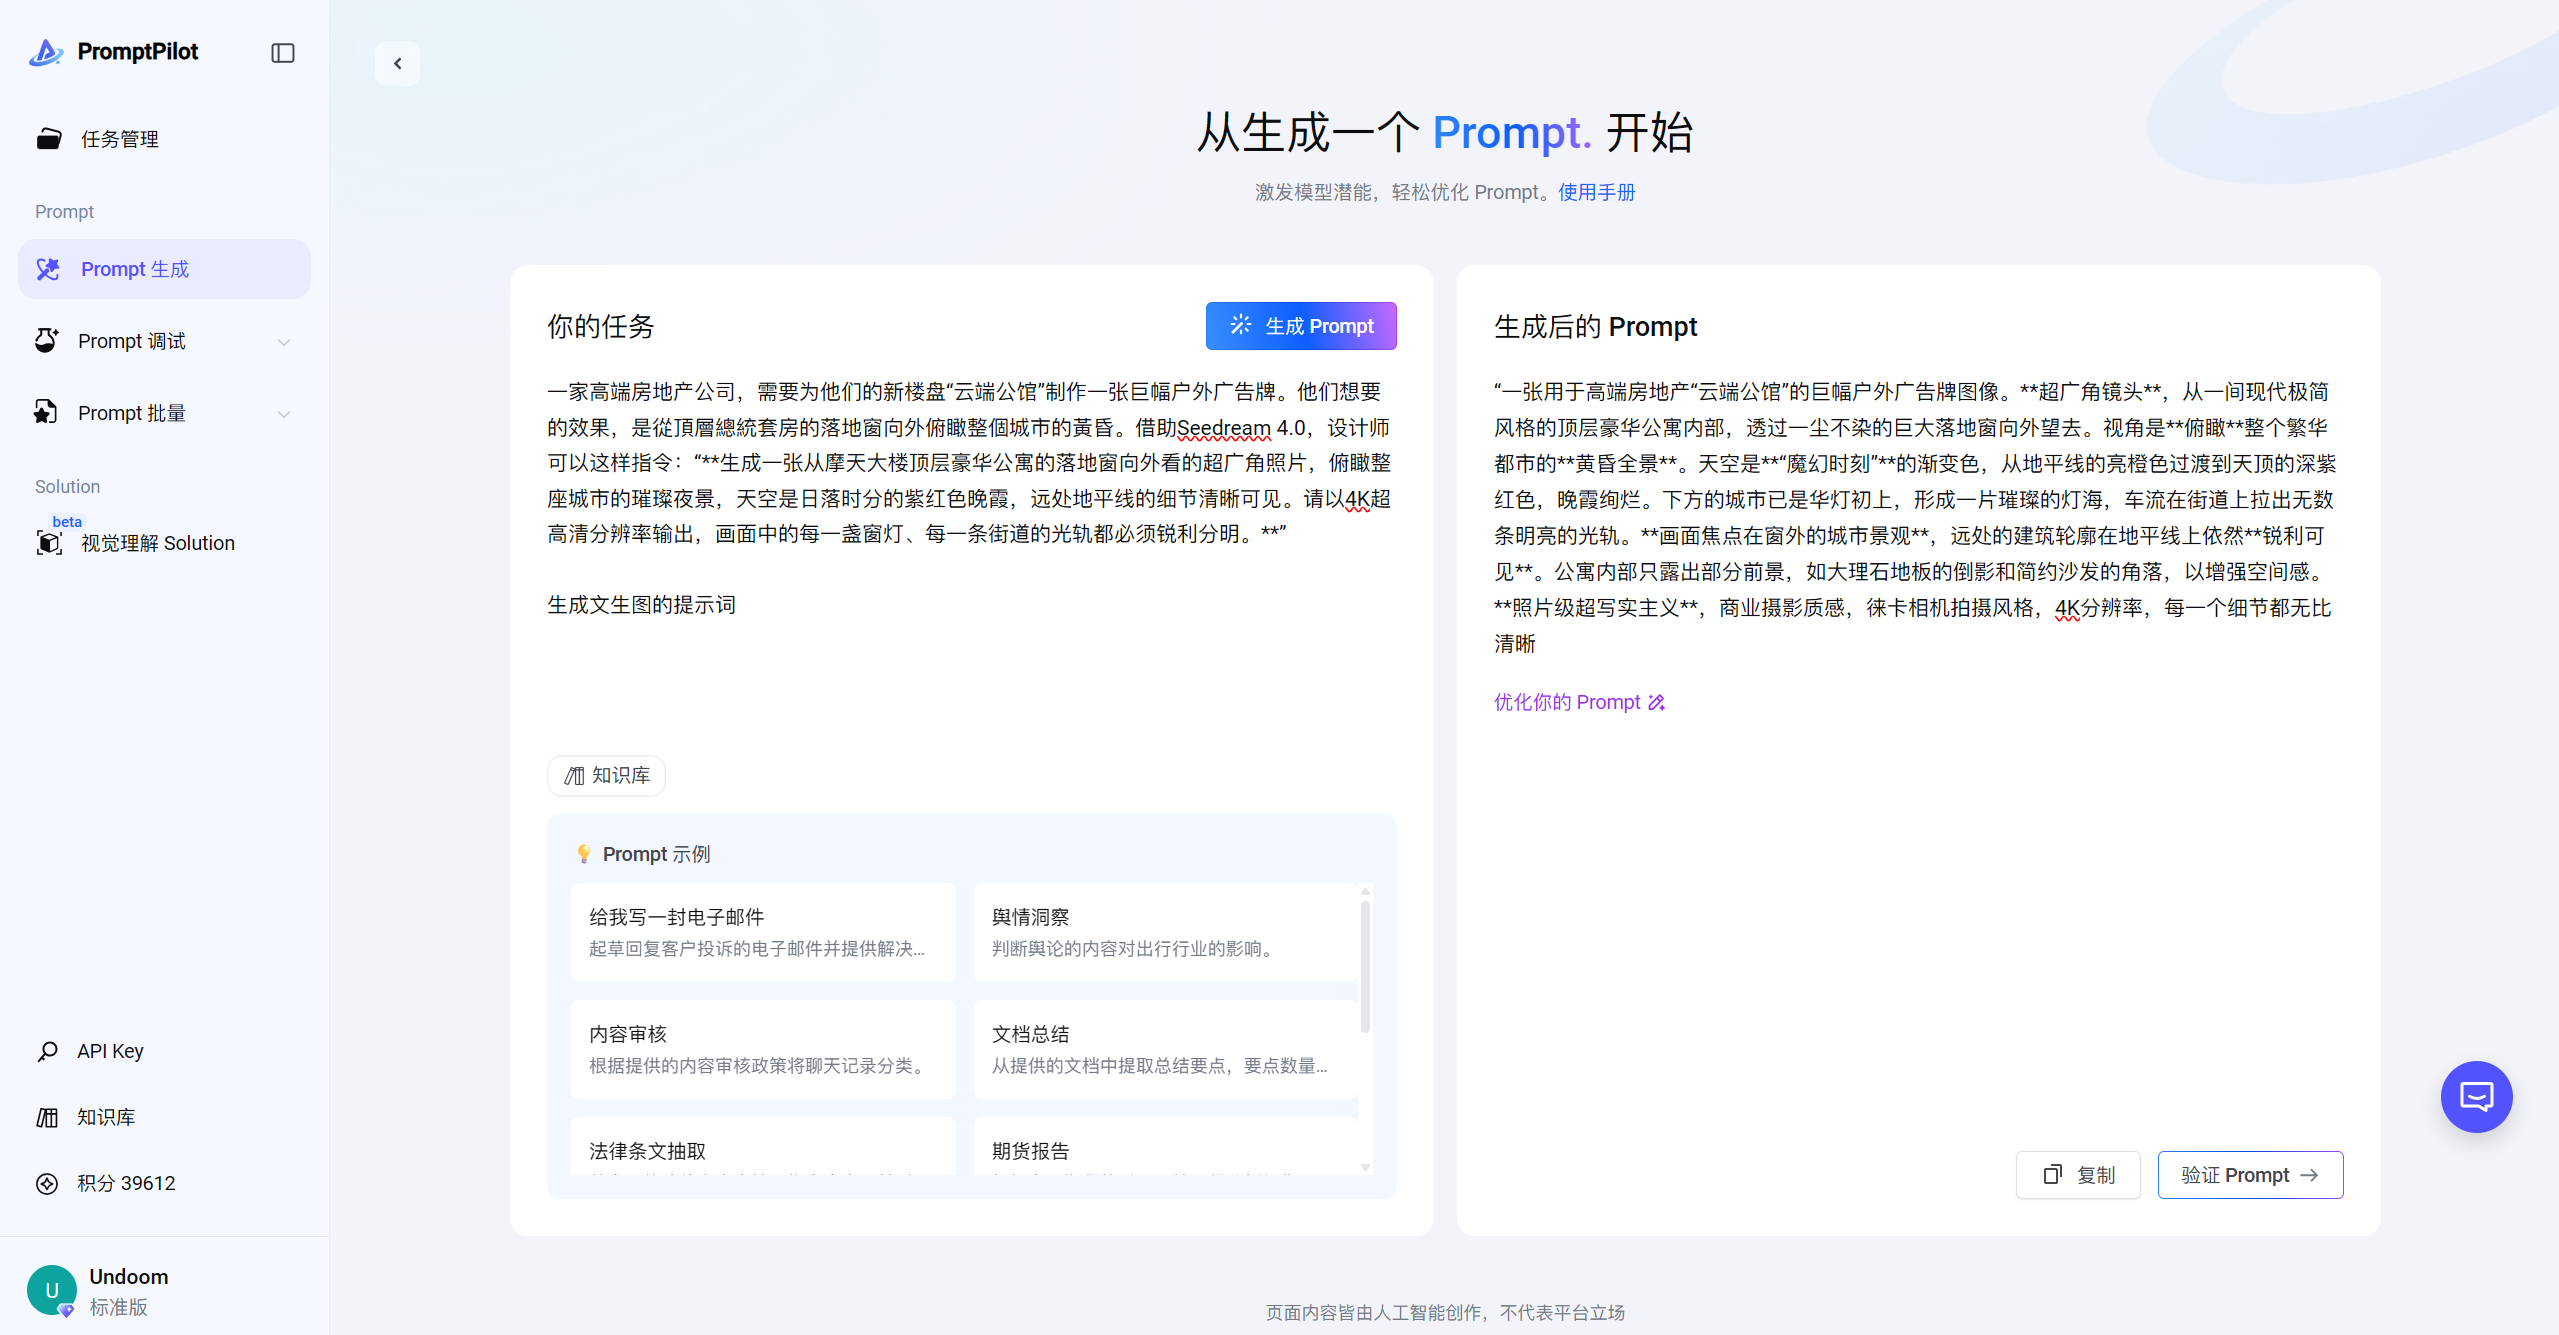Expand the Prompt 批量 chevron
Image resolution: width=2559 pixels, height=1335 pixels.
(284, 414)
